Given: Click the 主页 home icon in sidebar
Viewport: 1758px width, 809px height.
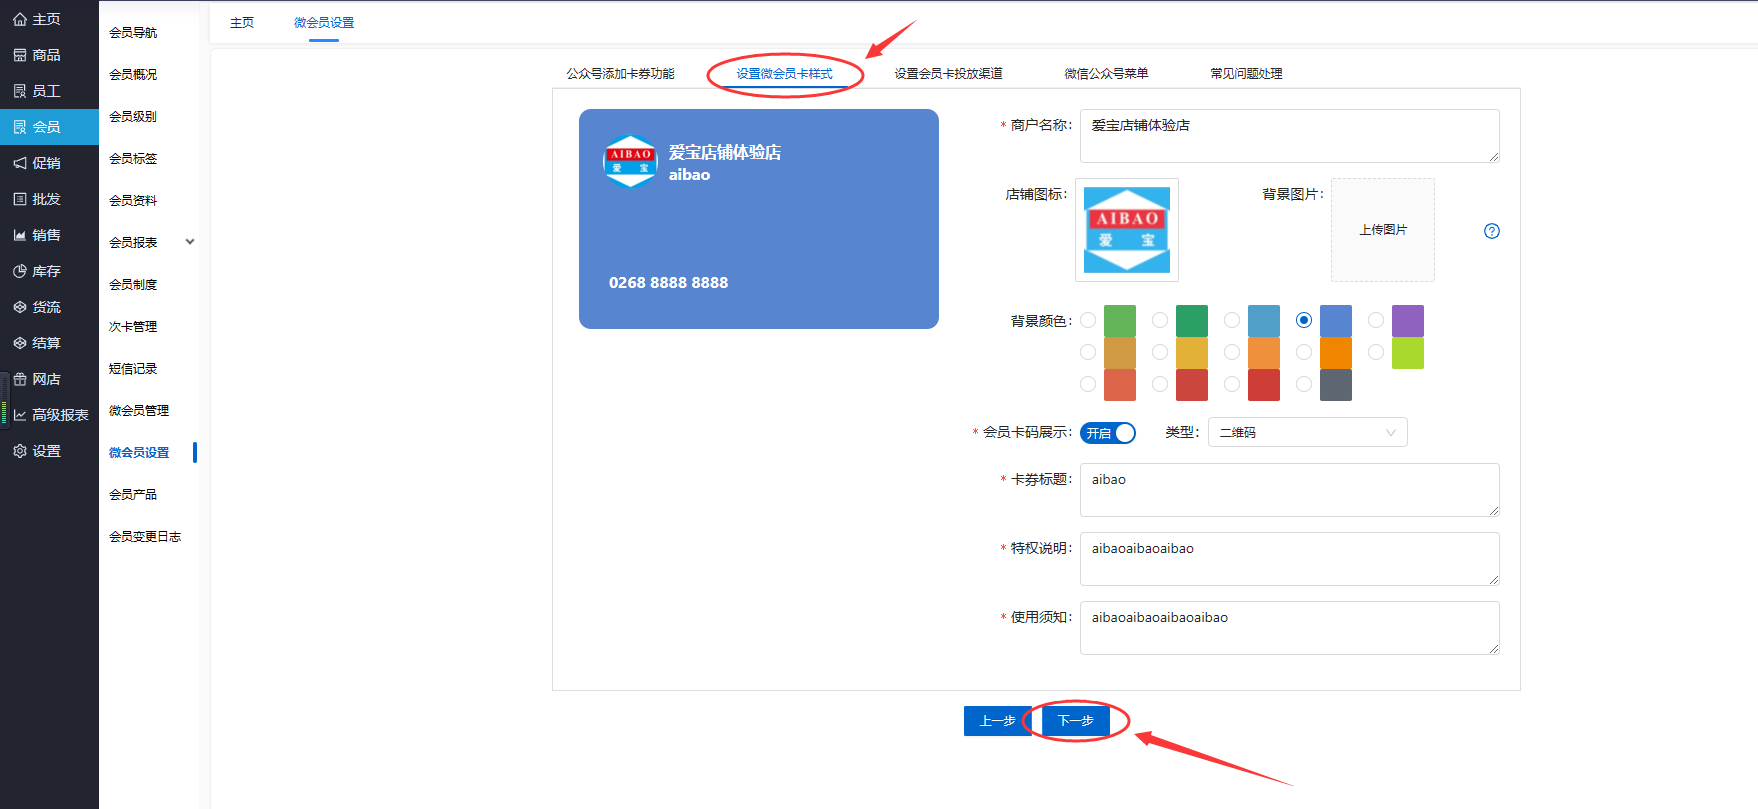Looking at the screenshot, I should point(20,19).
